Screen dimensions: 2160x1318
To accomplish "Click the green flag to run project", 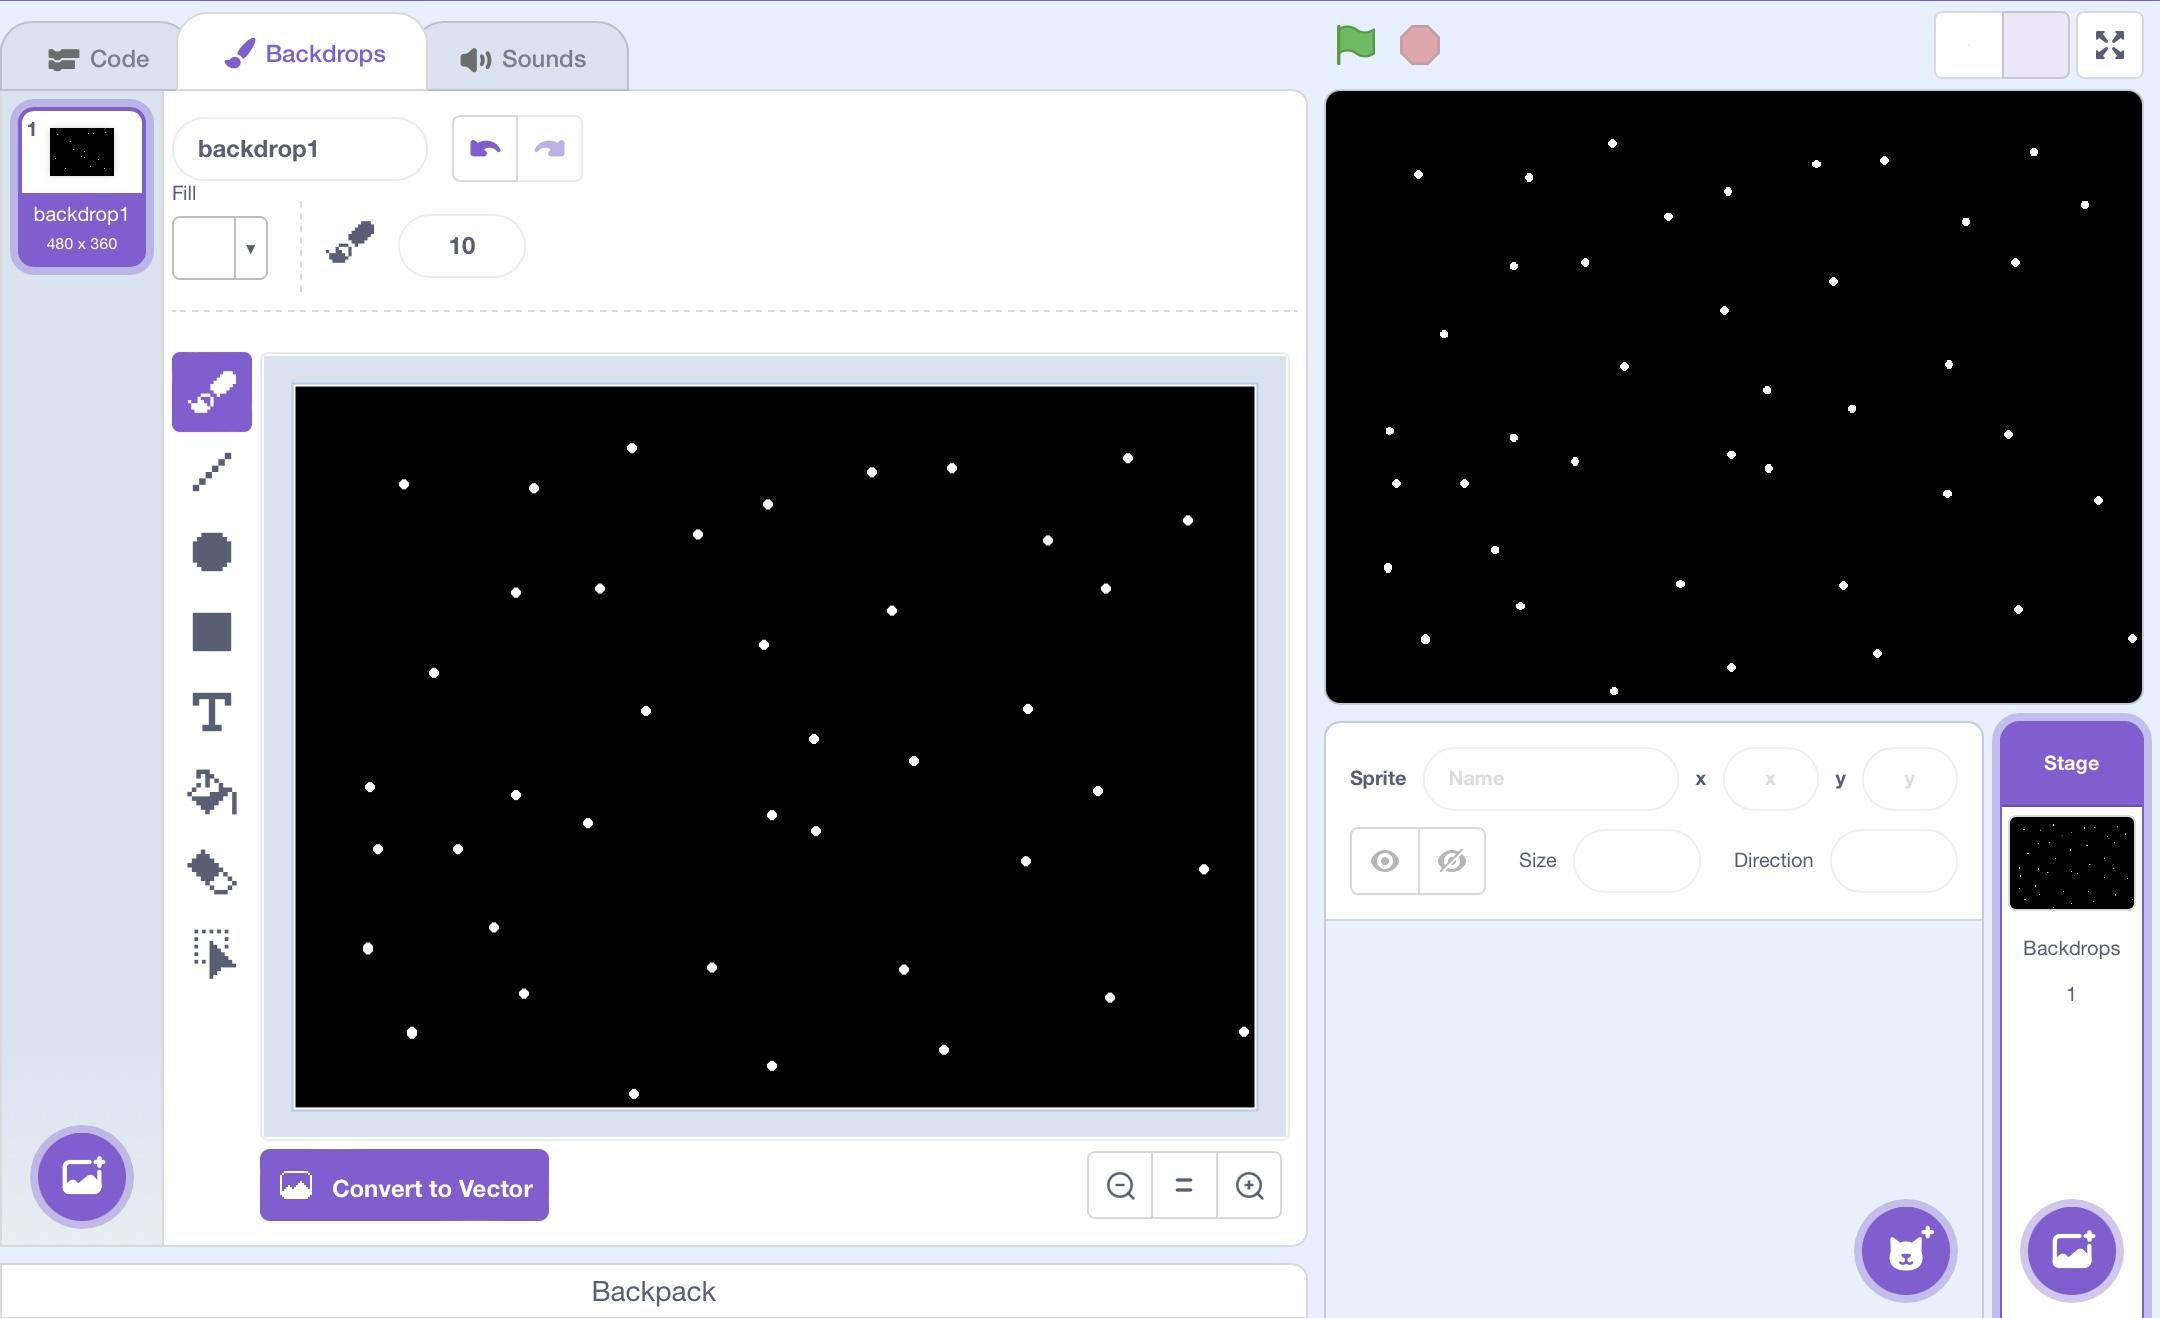I will point(1354,43).
